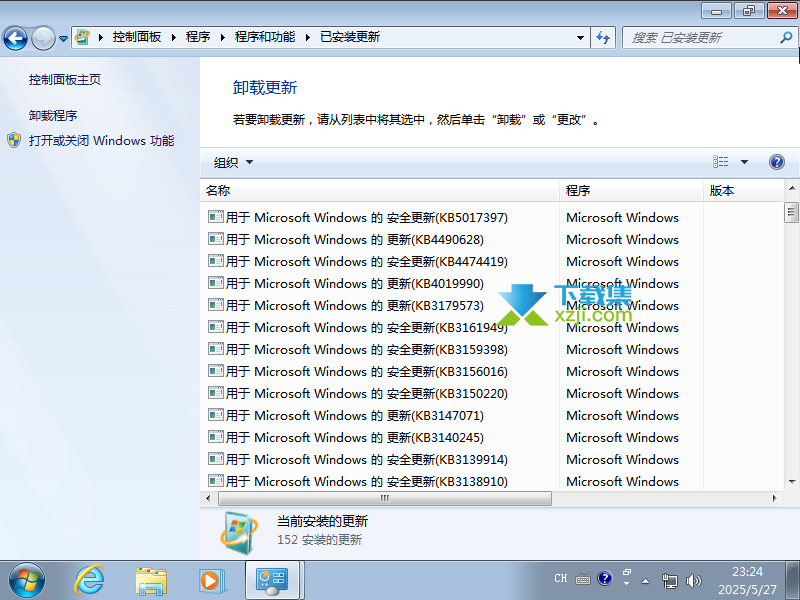Click the vertical scrollbar thumb

coord(791,212)
